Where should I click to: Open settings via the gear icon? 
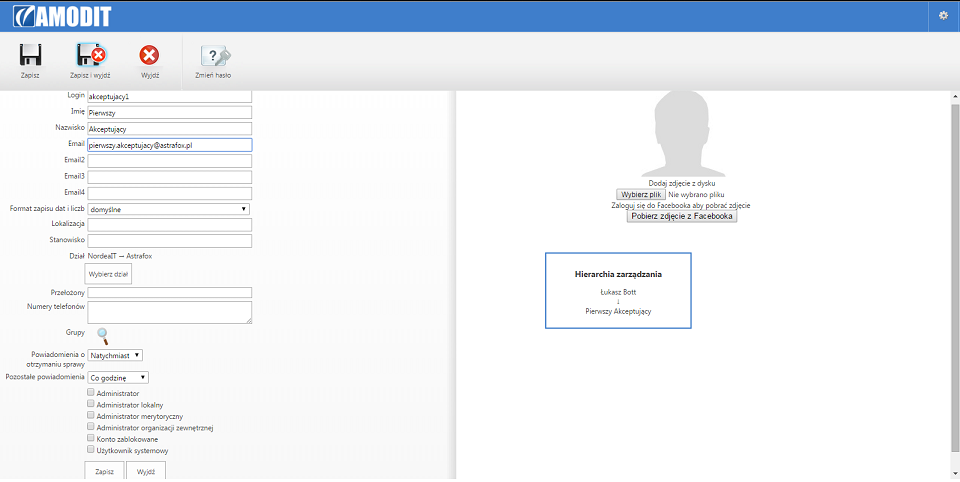click(943, 15)
